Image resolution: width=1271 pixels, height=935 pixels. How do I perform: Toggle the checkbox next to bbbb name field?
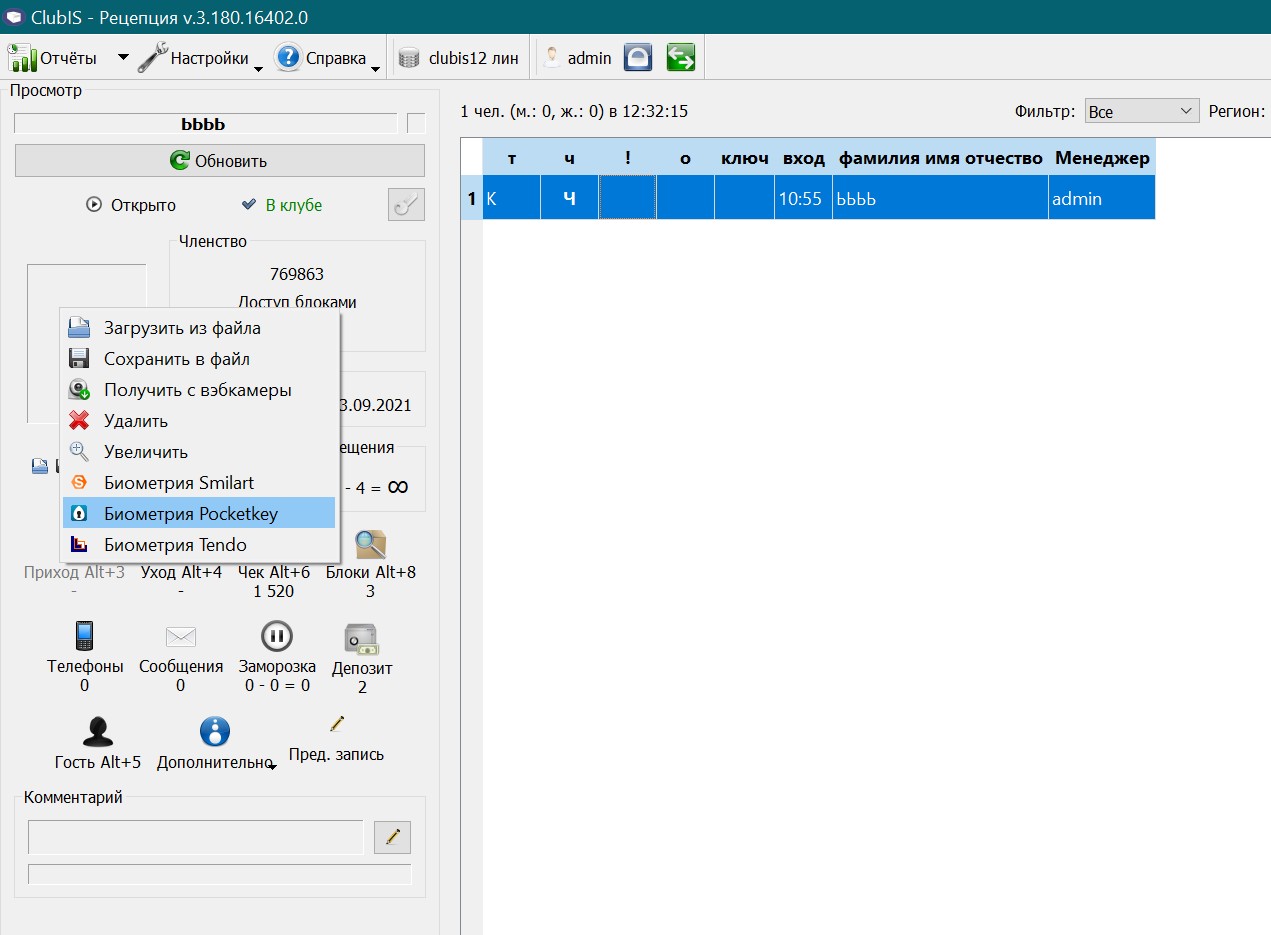[x=416, y=124]
